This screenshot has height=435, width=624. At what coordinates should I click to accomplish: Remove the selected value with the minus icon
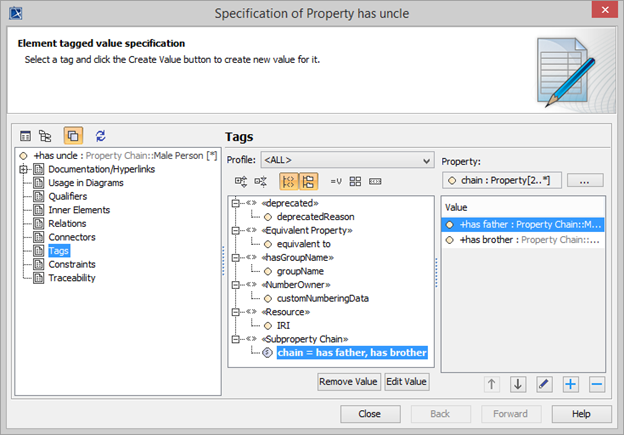[596, 384]
